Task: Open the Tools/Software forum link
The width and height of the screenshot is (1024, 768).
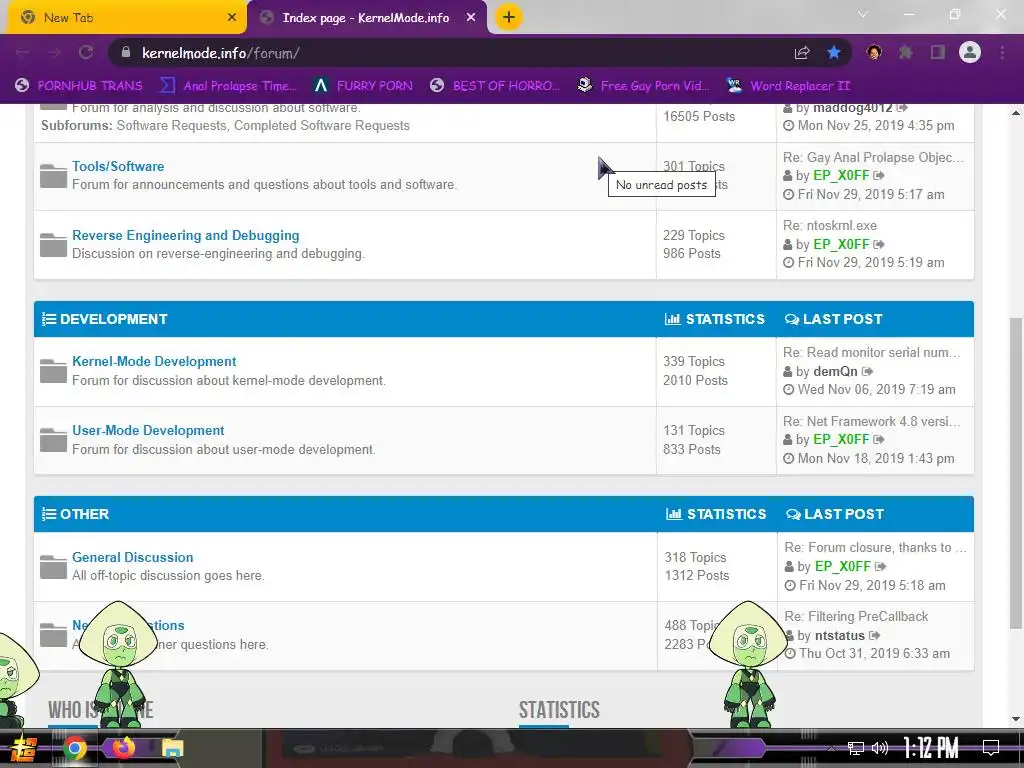Action: pos(118,167)
